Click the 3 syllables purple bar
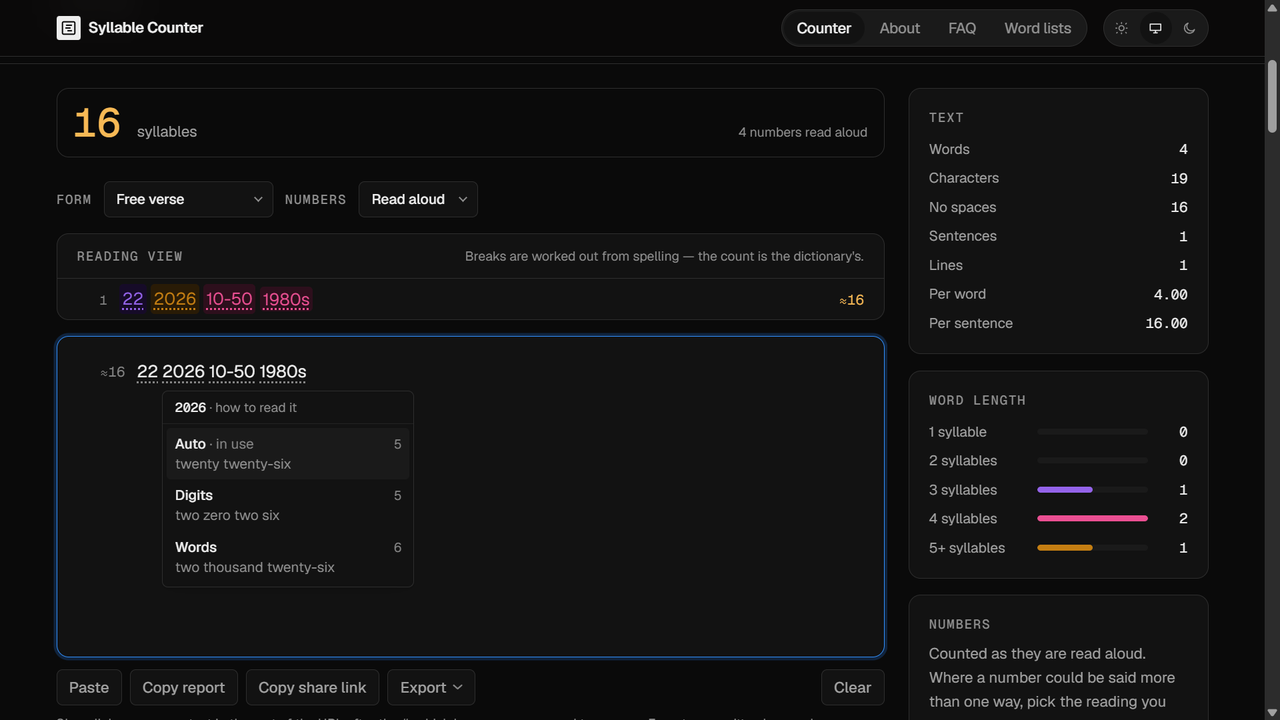Image resolution: width=1280 pixels, height=720 pixels. 1065,490
